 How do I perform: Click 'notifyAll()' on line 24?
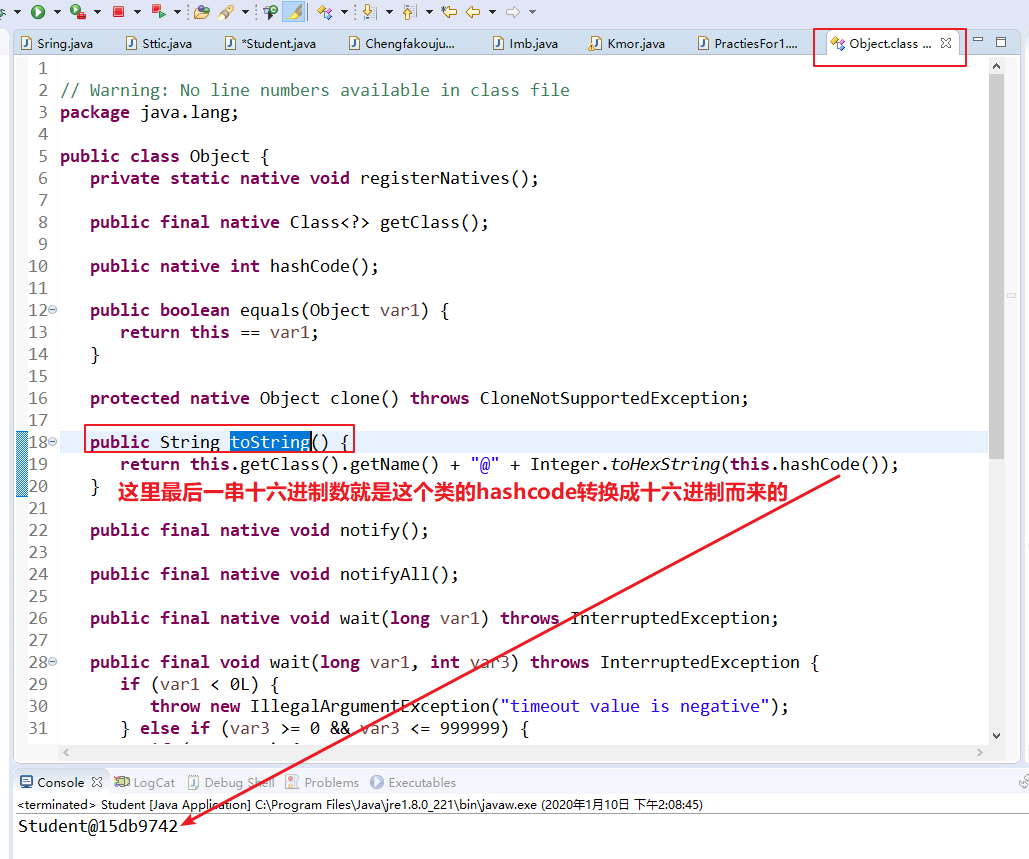click(x=399, y=574)
